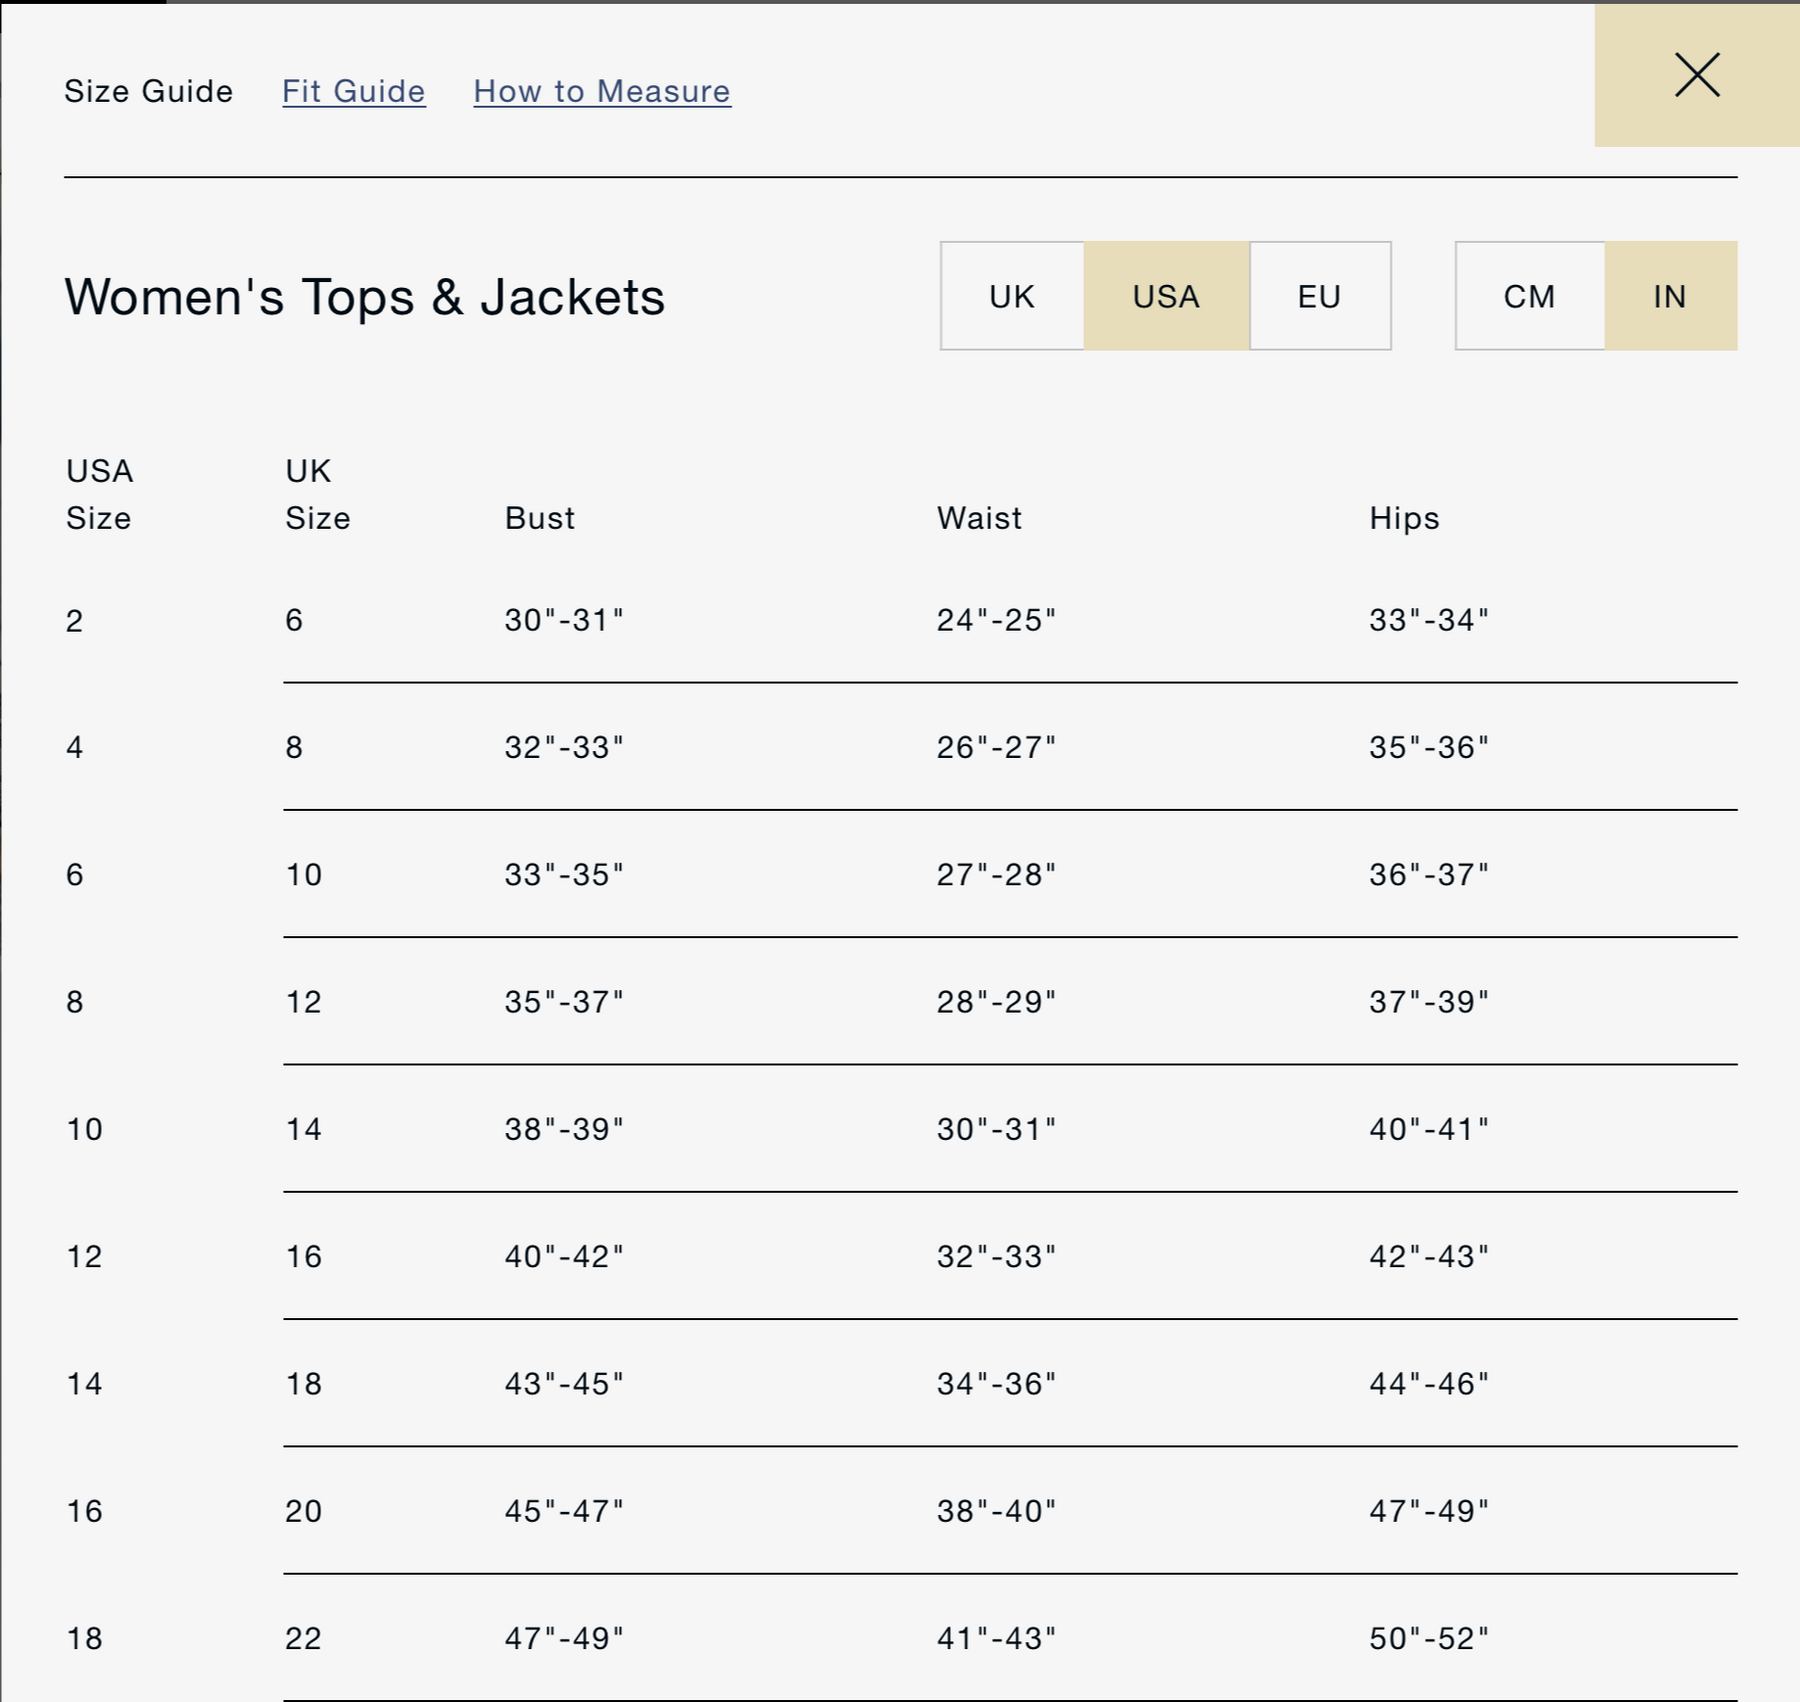The height and width of the screenshot is (1702, 1800).
Task: Click the Bust column header
Action: [539, 518]
